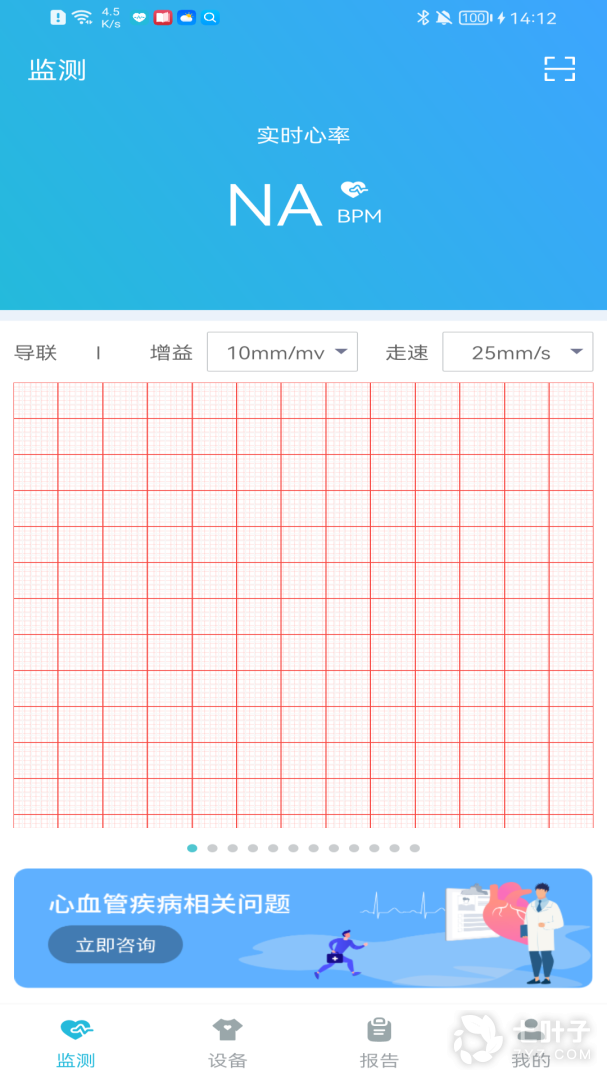
Task: Select the last page indicator dot
Action: tap(415, 848)
